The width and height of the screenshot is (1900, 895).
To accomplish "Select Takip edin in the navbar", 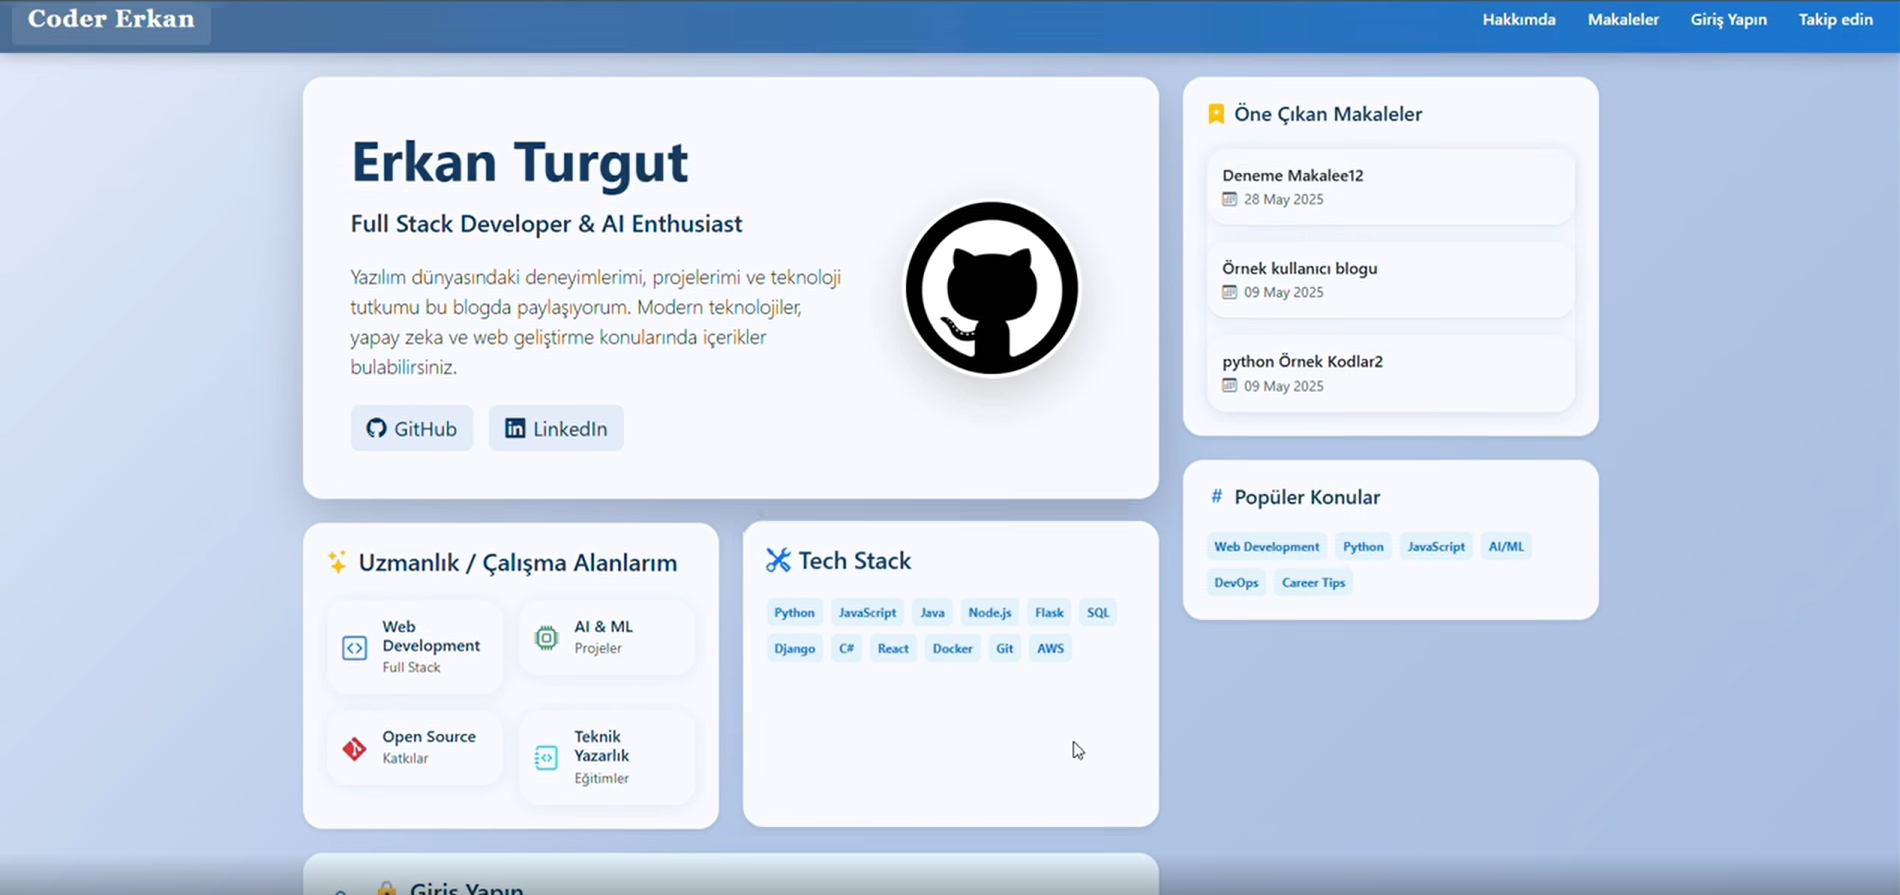I will (1835, 20).
